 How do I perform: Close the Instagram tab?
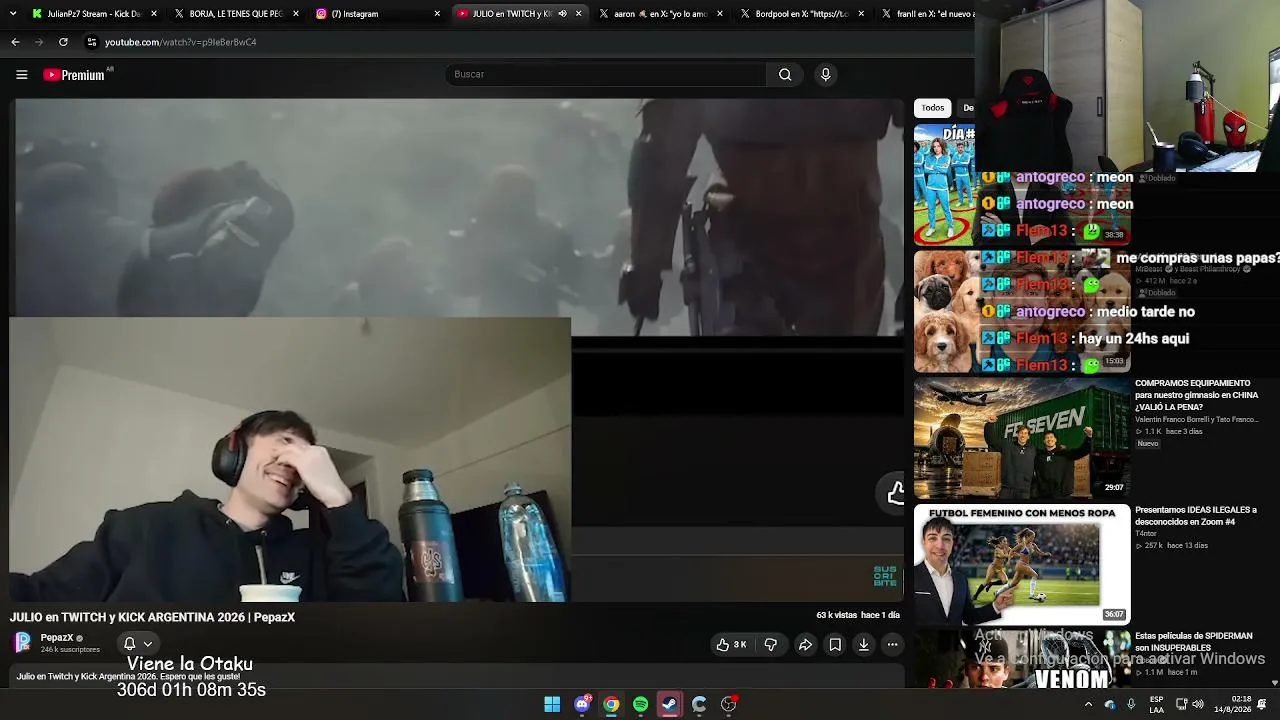pos(437,14)
